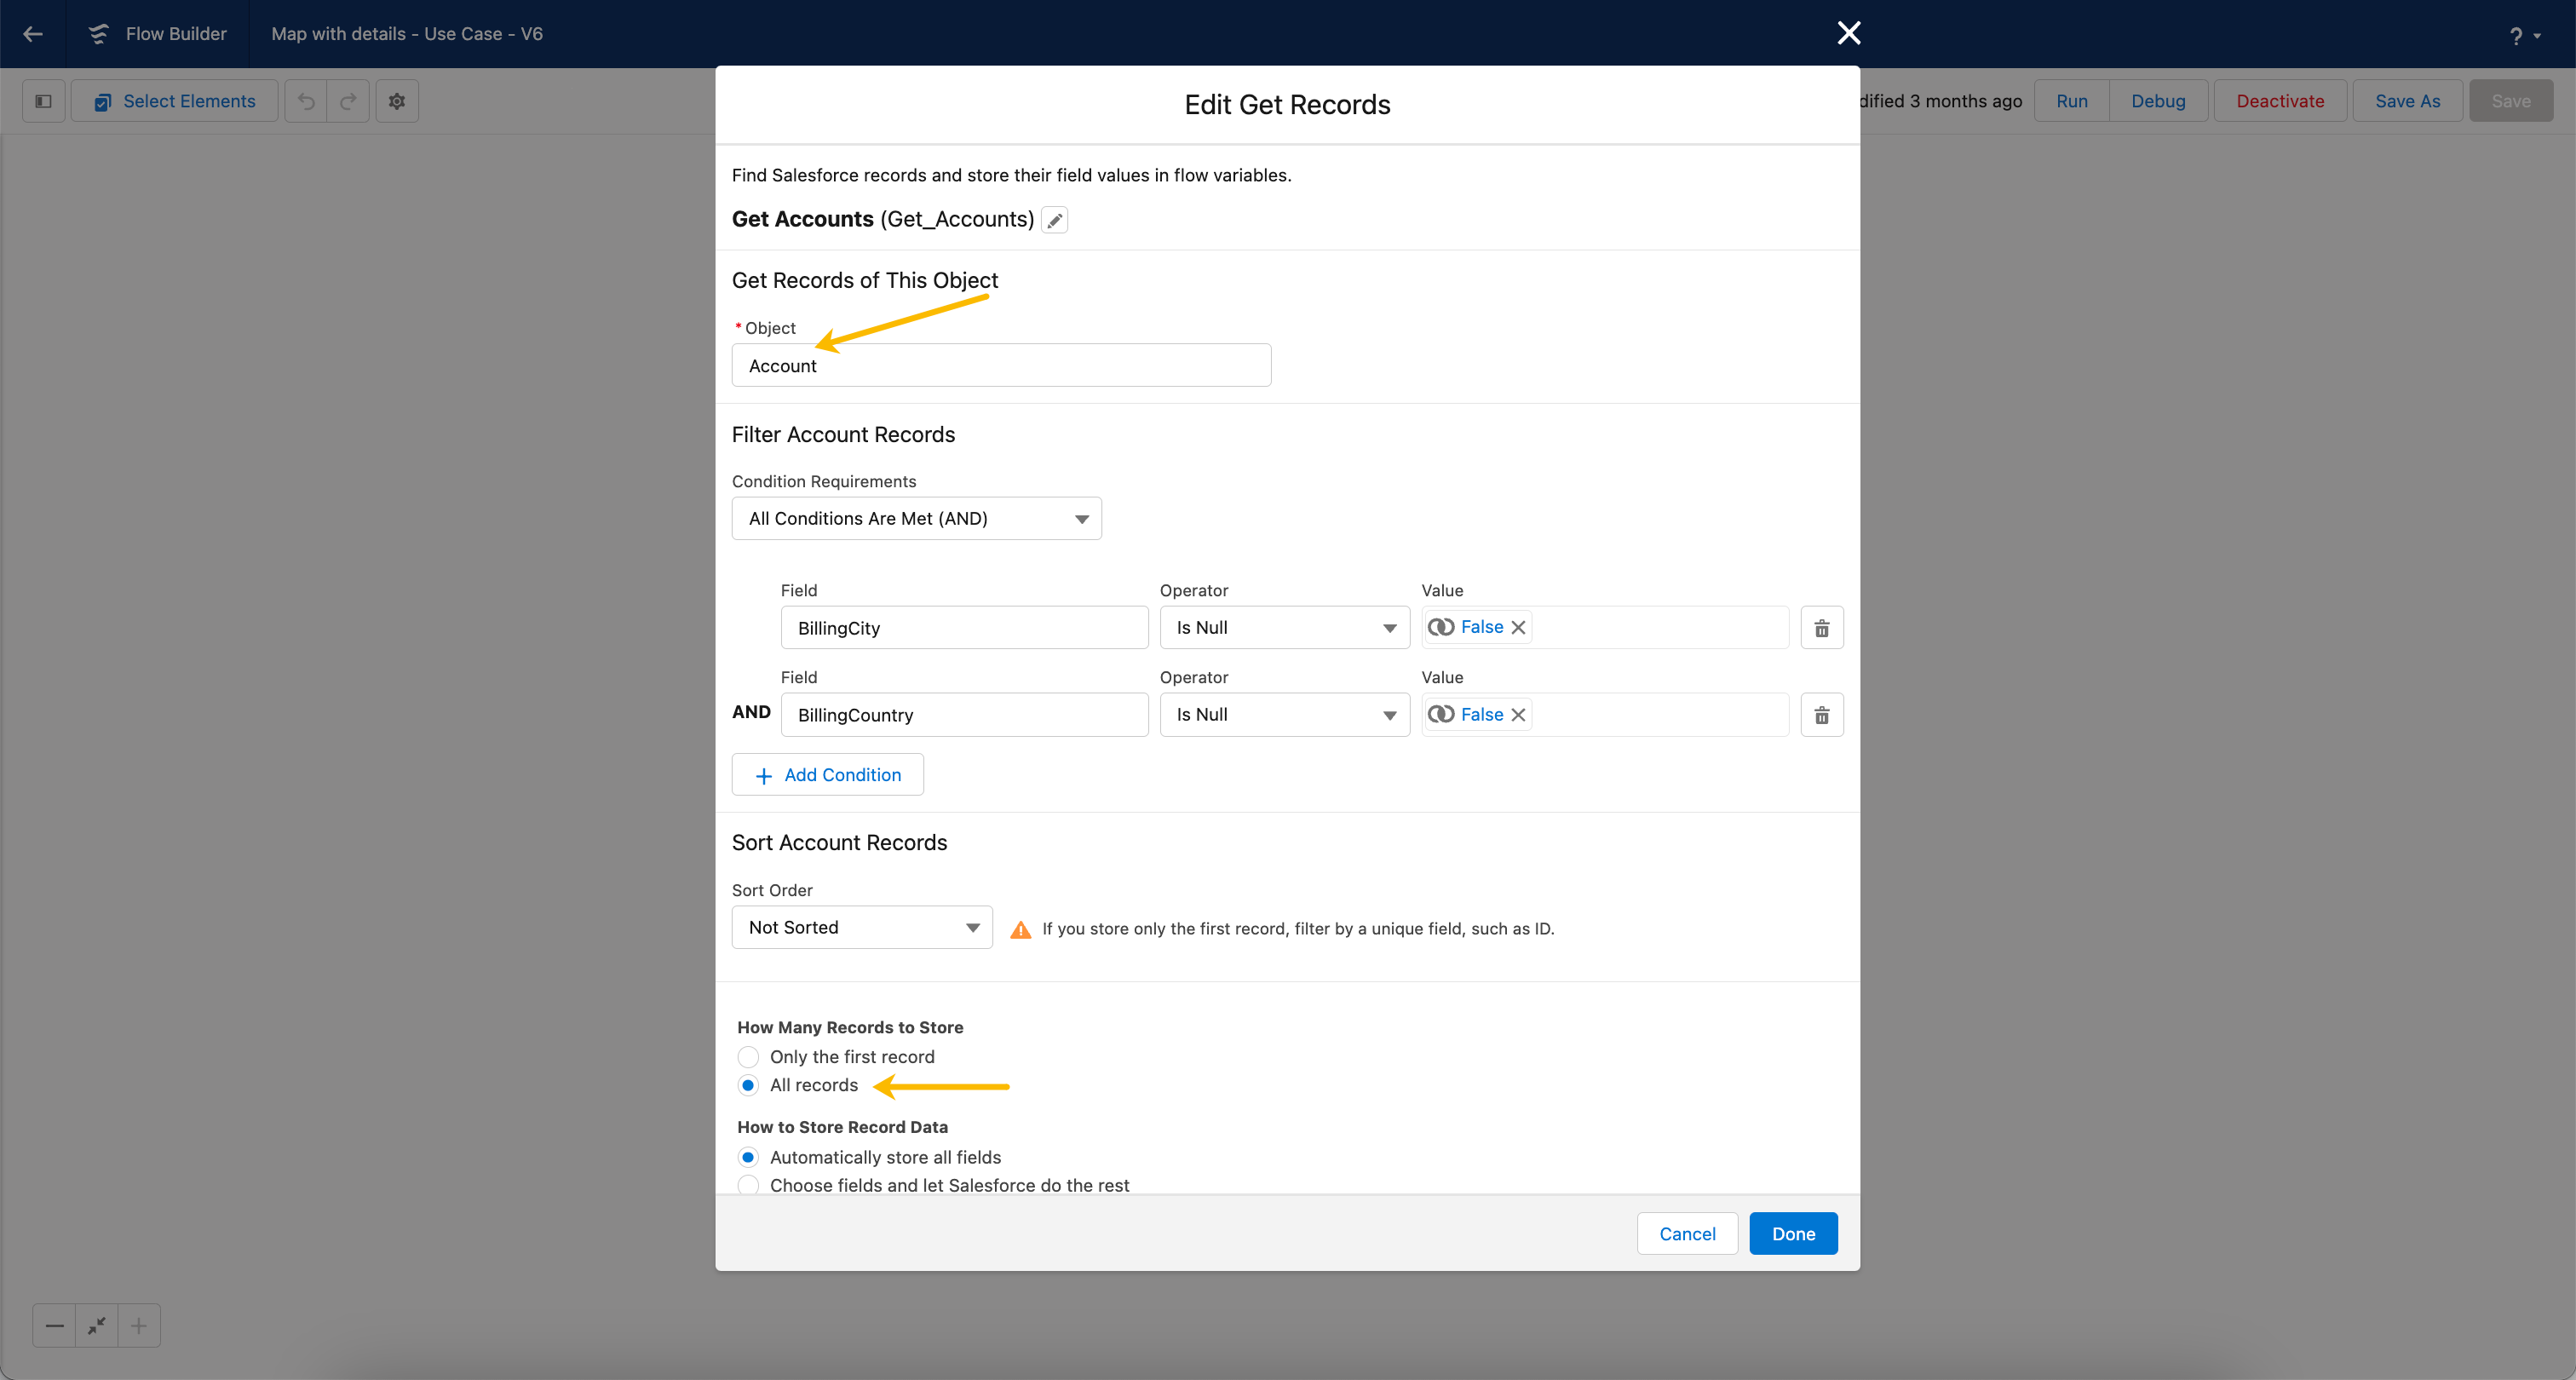Image resolution: width=2576 pixels, height=1380 pixels.
Task: Choose Automatically store all fields option
Action: 748,1157
